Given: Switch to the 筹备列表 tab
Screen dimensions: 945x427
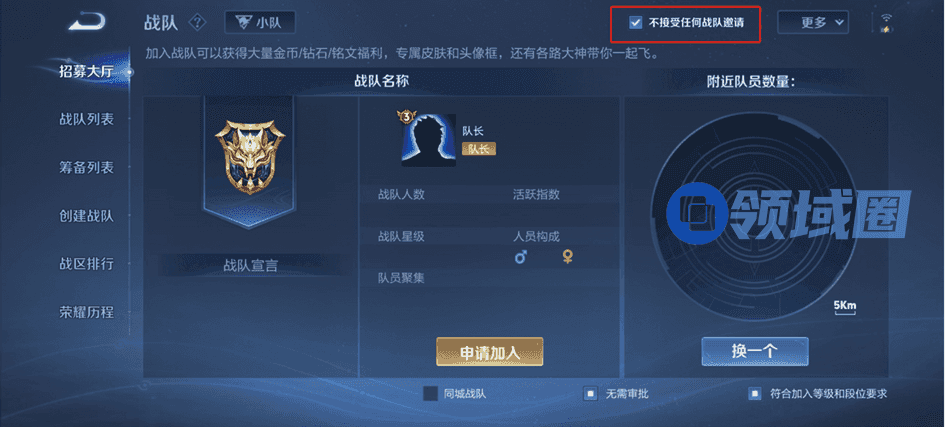Looking at the screenshot, I should tap(86, 167).
